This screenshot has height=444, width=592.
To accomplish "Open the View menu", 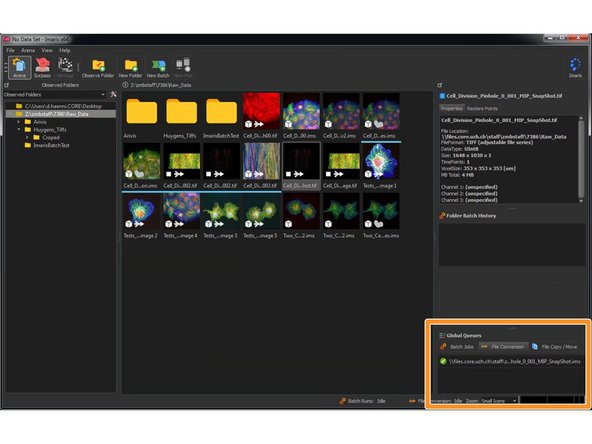I will pyautogui.click(x=47, y=50).
